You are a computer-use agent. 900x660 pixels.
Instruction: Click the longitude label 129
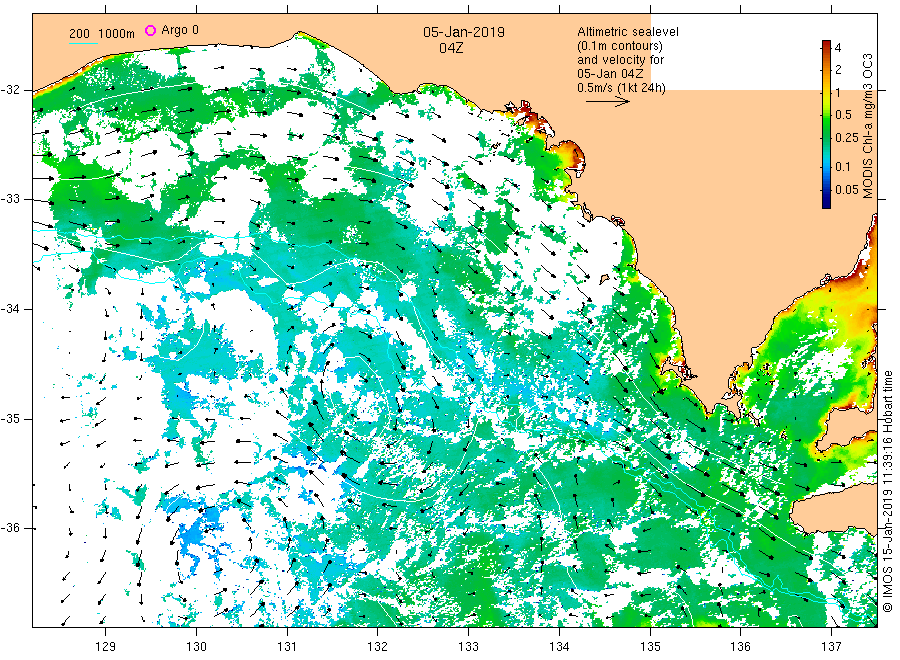pos(106,647)
